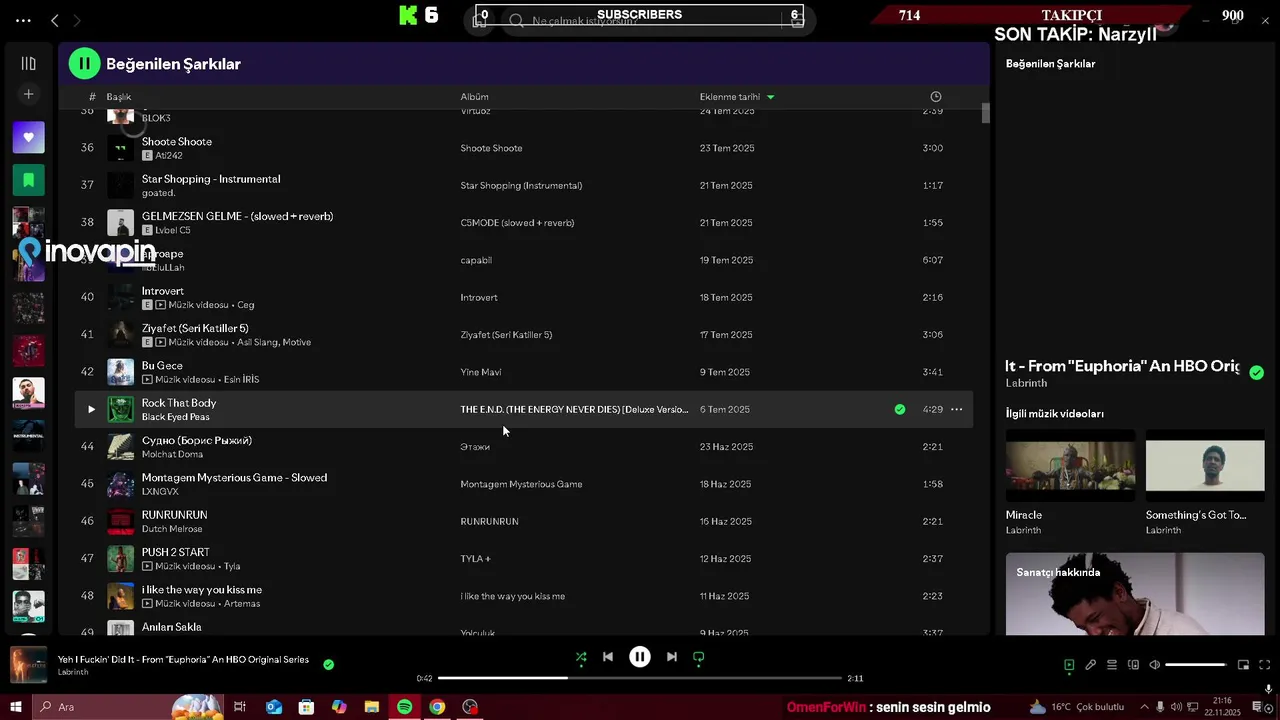
Task: Enter full screen mode icon
Action: [1265, 665]
